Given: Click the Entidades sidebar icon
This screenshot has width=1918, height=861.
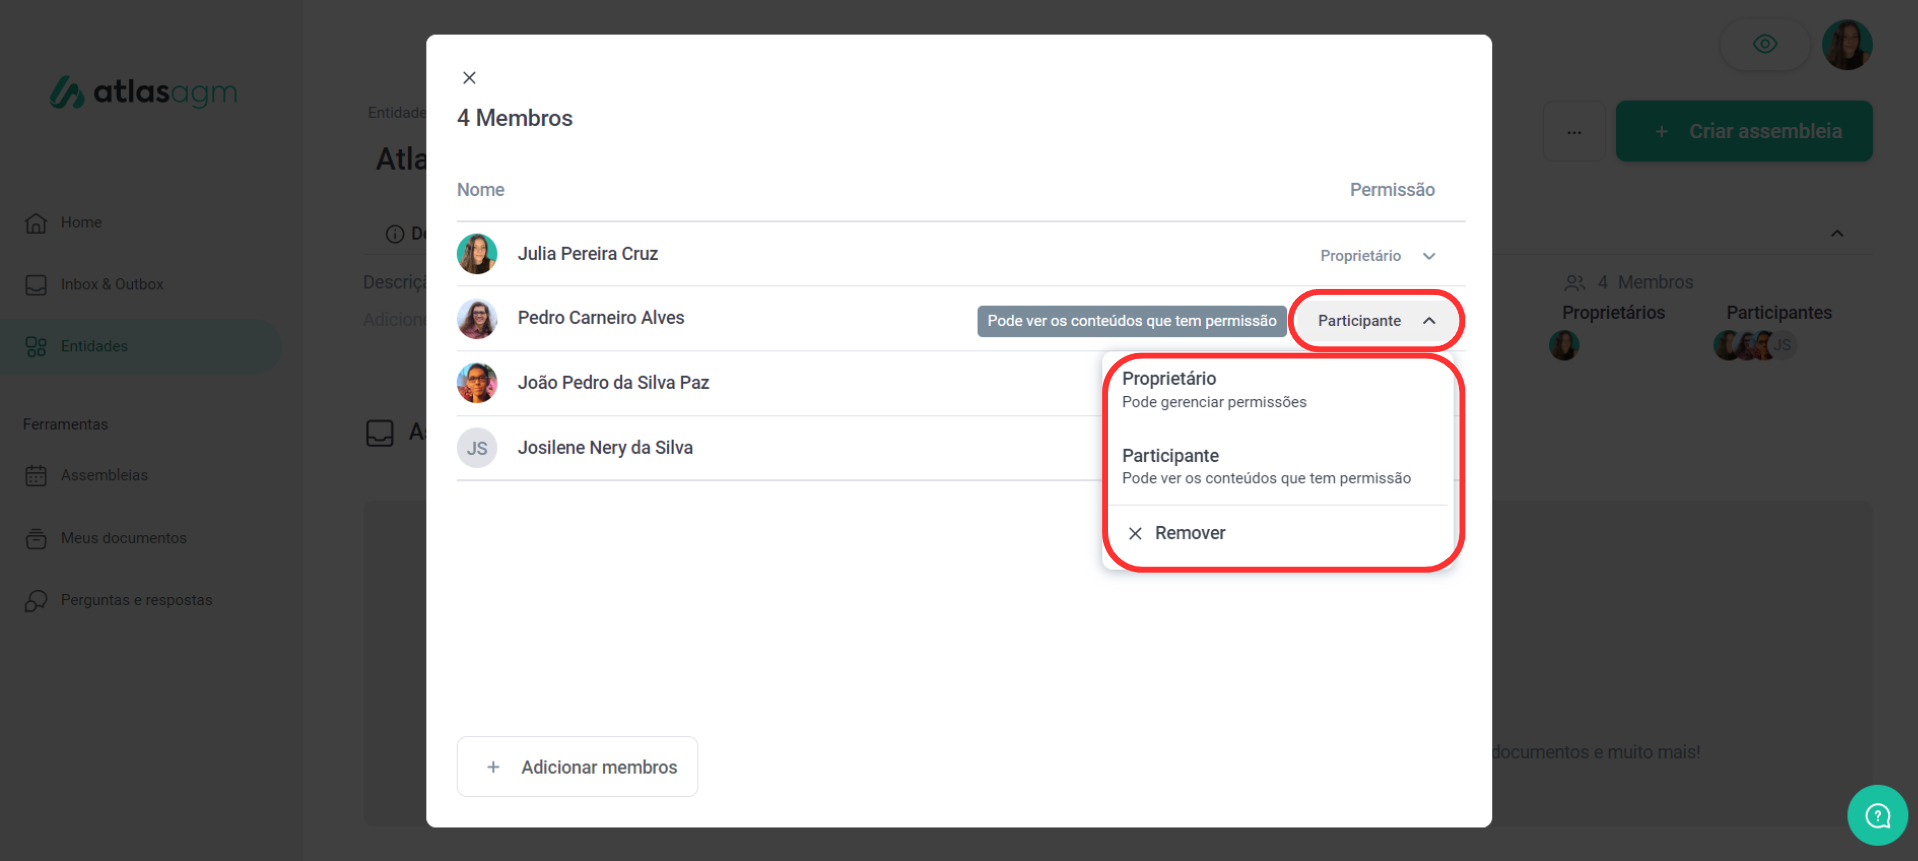Looking at the screenshot, I should [x=36, y=347].
